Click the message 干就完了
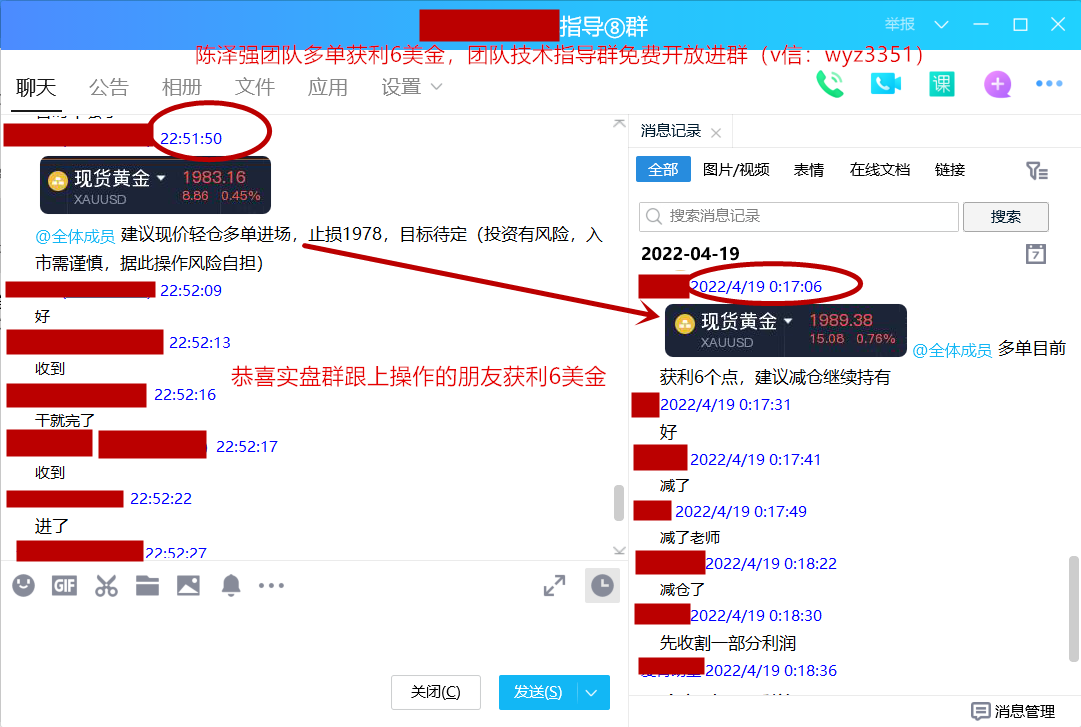The image size is (1081, 727). pos(65,420)
